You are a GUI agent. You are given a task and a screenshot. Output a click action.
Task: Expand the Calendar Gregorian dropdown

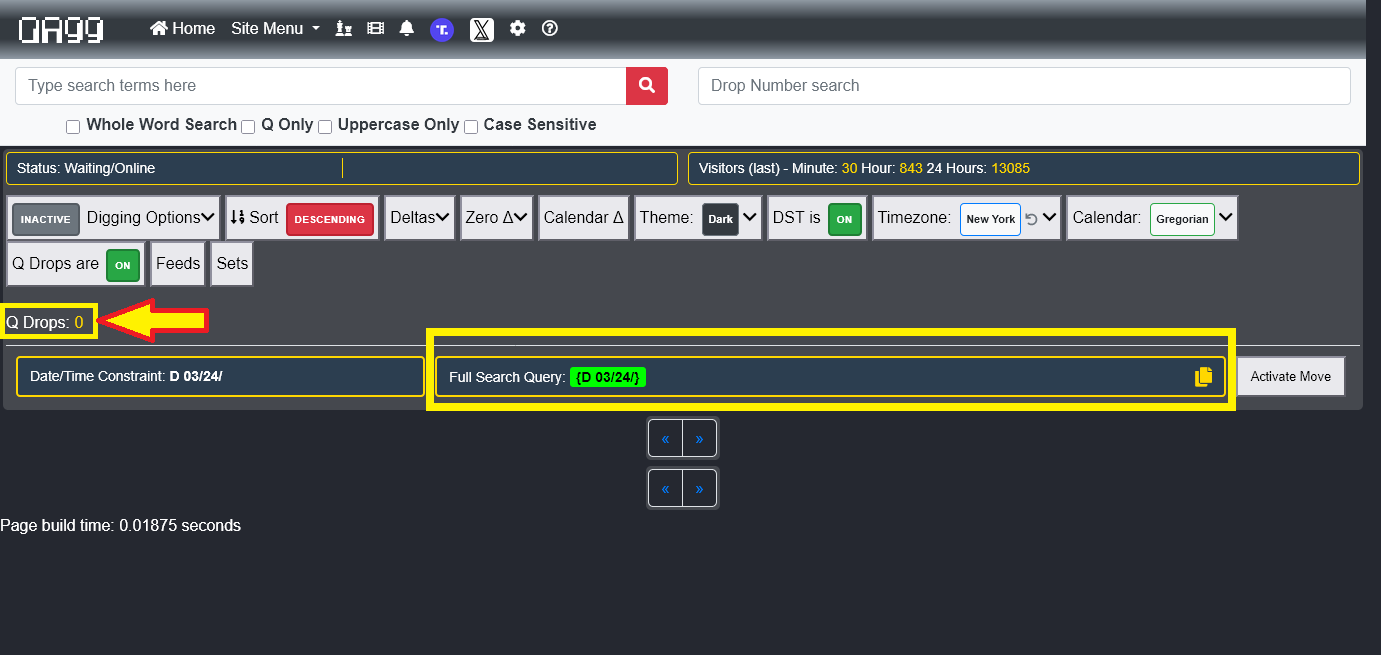(1225, 218)
